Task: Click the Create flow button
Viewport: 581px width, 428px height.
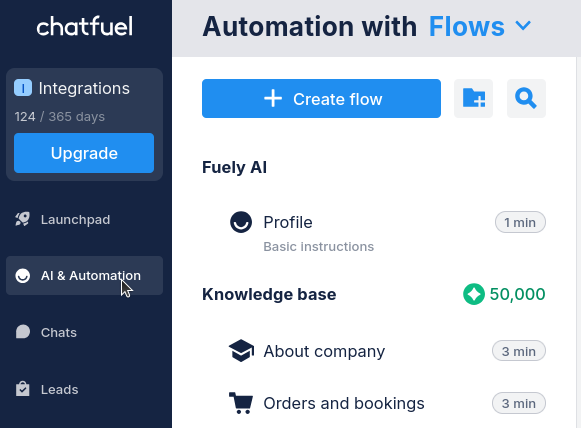Action: click(x=321, y=99)
